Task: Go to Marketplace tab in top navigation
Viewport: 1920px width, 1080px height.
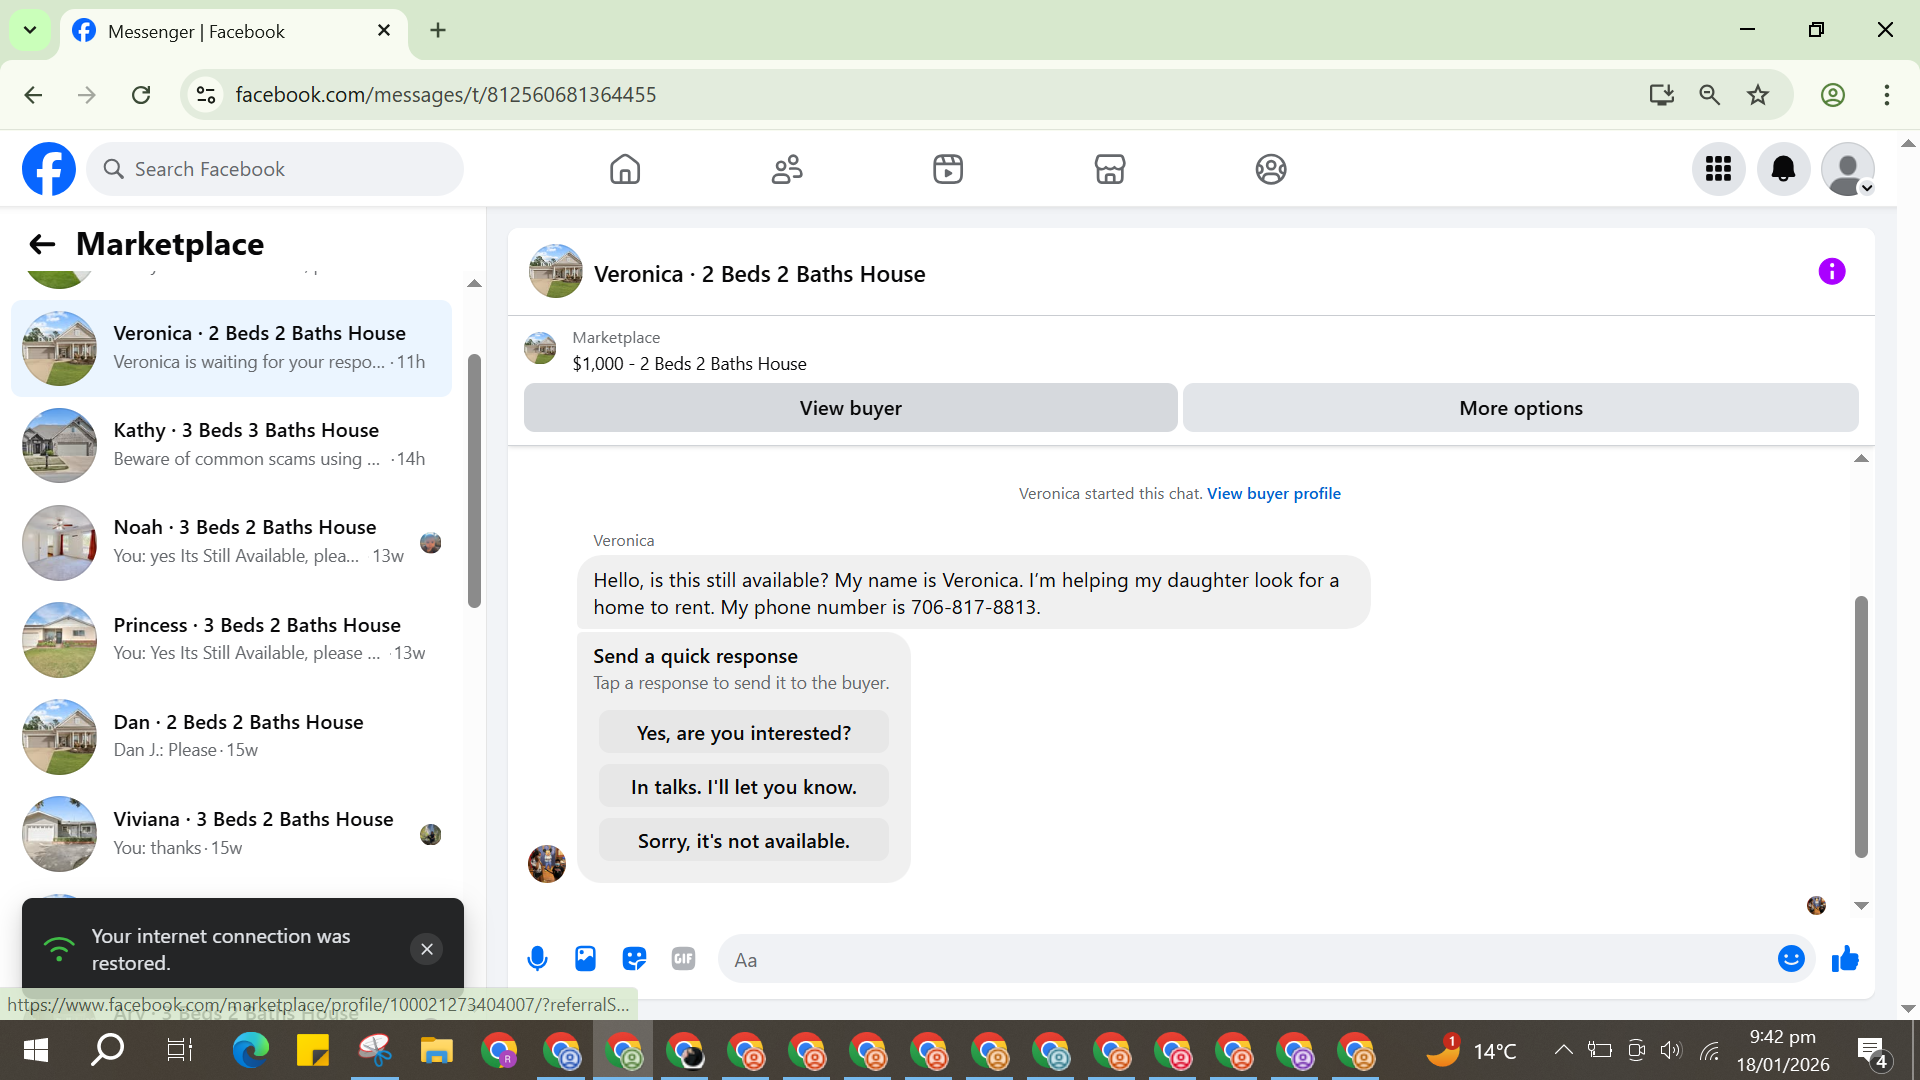Action: [x=1109, y=169]
